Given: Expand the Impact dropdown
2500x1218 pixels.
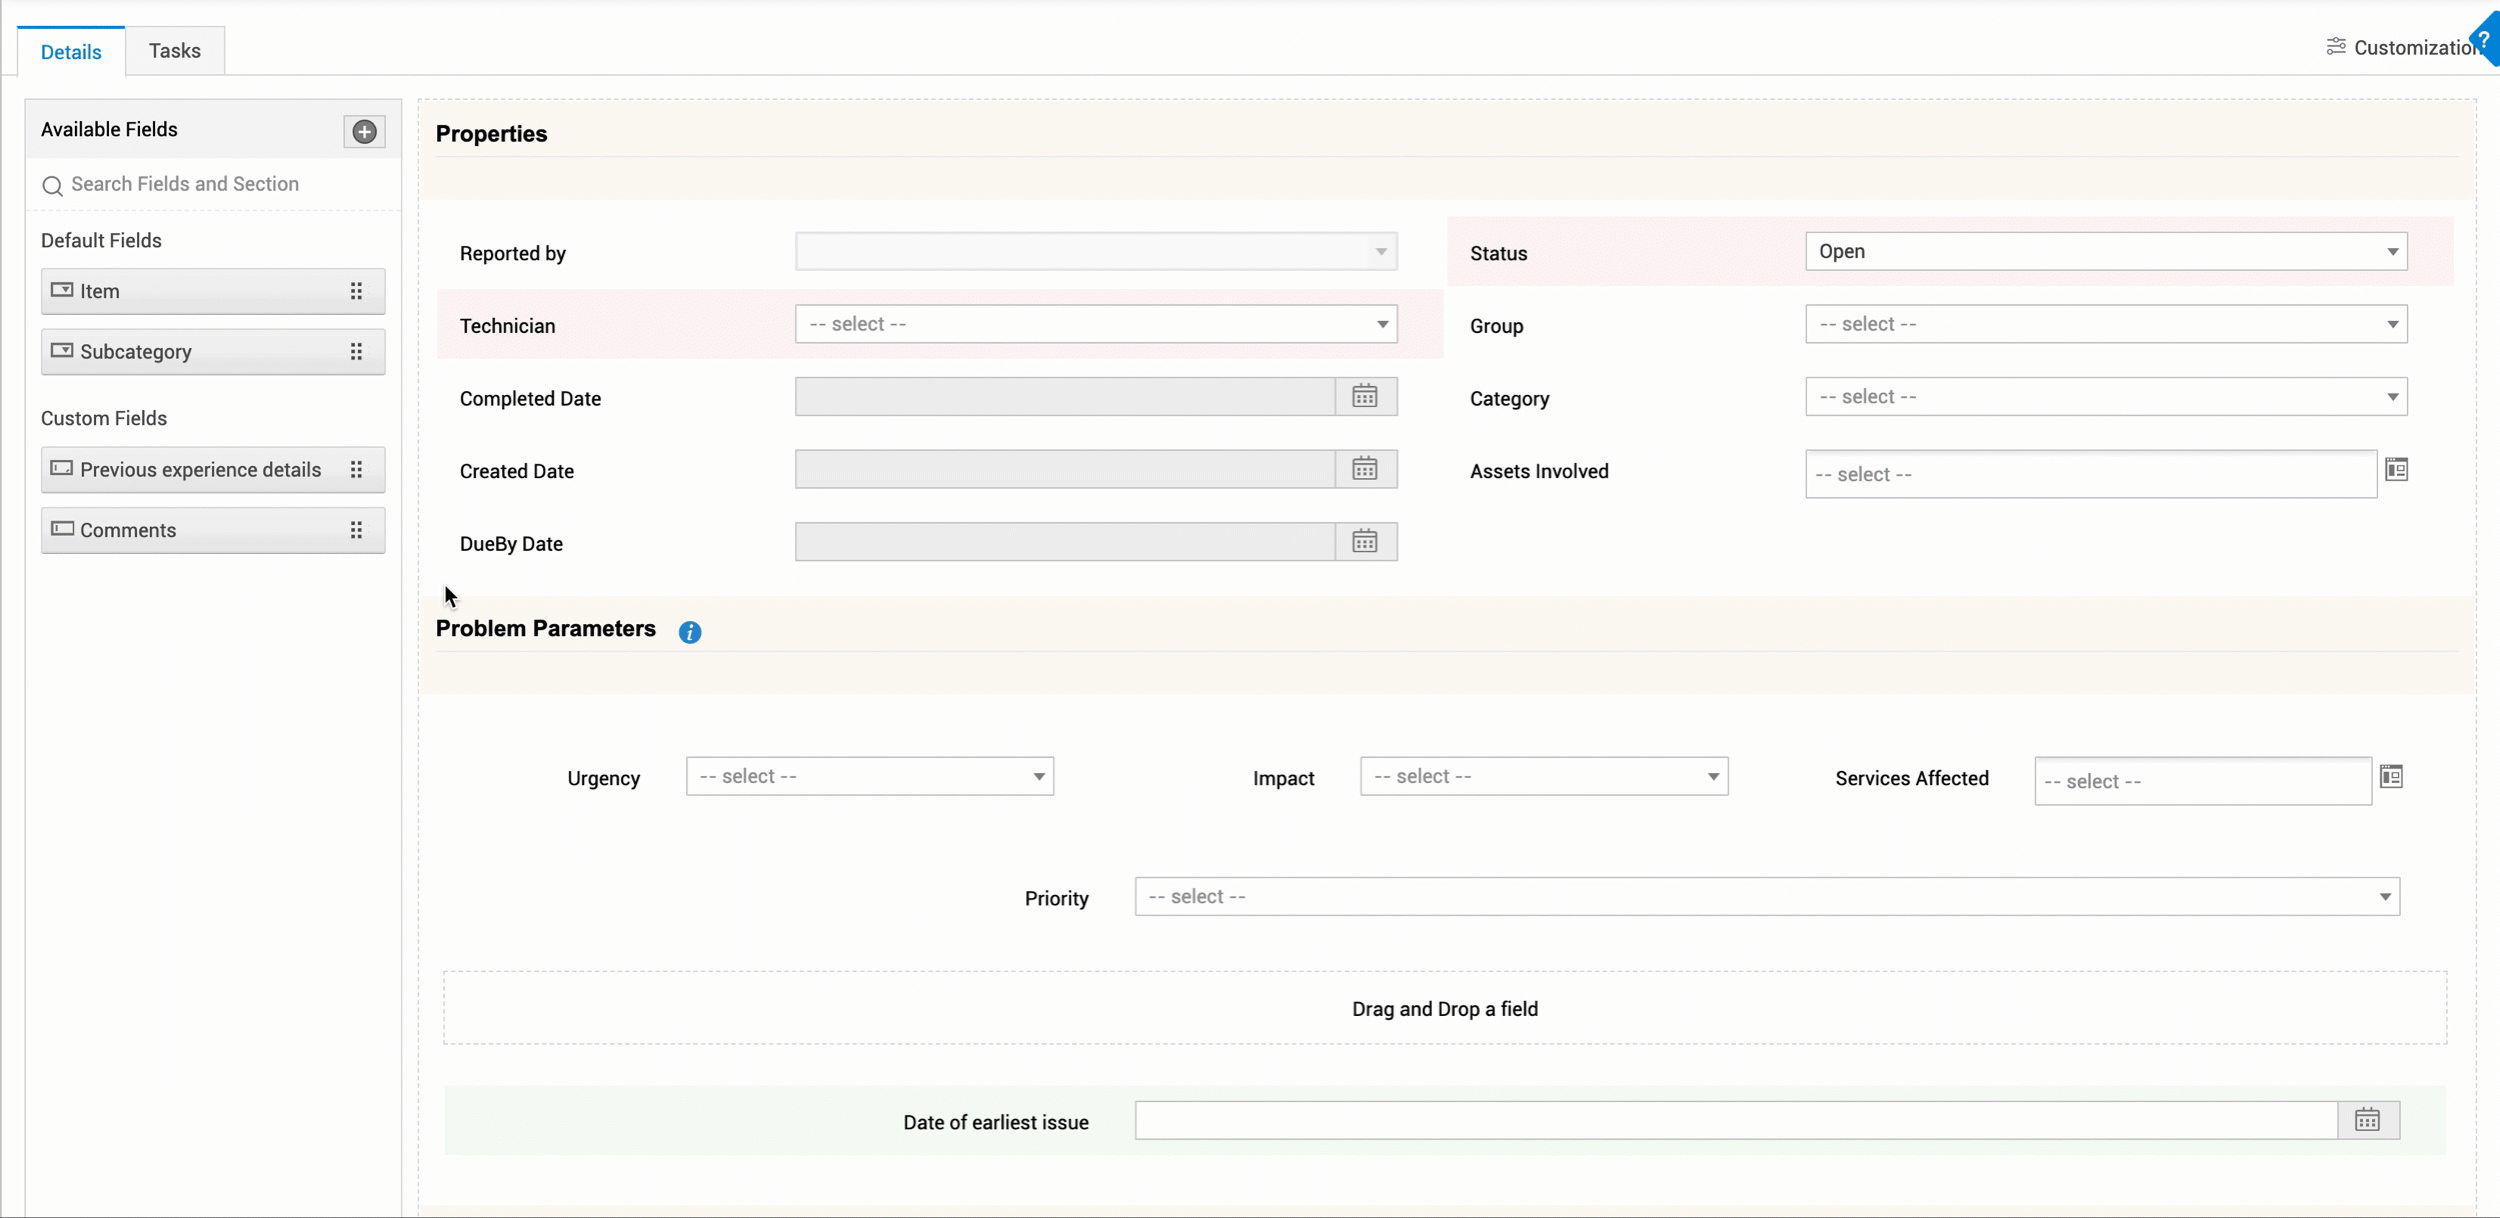Looking at the screenshot, I should click(1544, 776).
